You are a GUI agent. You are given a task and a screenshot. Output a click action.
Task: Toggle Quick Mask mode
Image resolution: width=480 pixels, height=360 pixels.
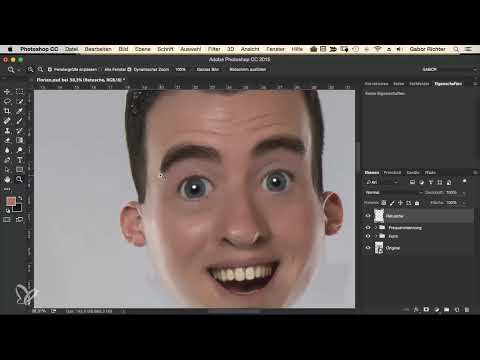[x=7, y=220]
